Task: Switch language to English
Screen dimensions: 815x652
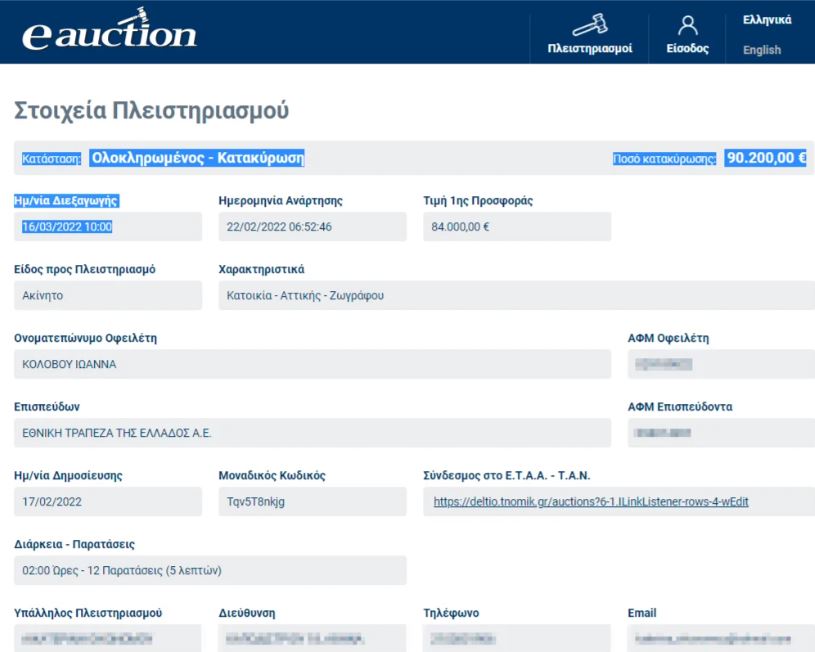Action: tap(762, 50)
